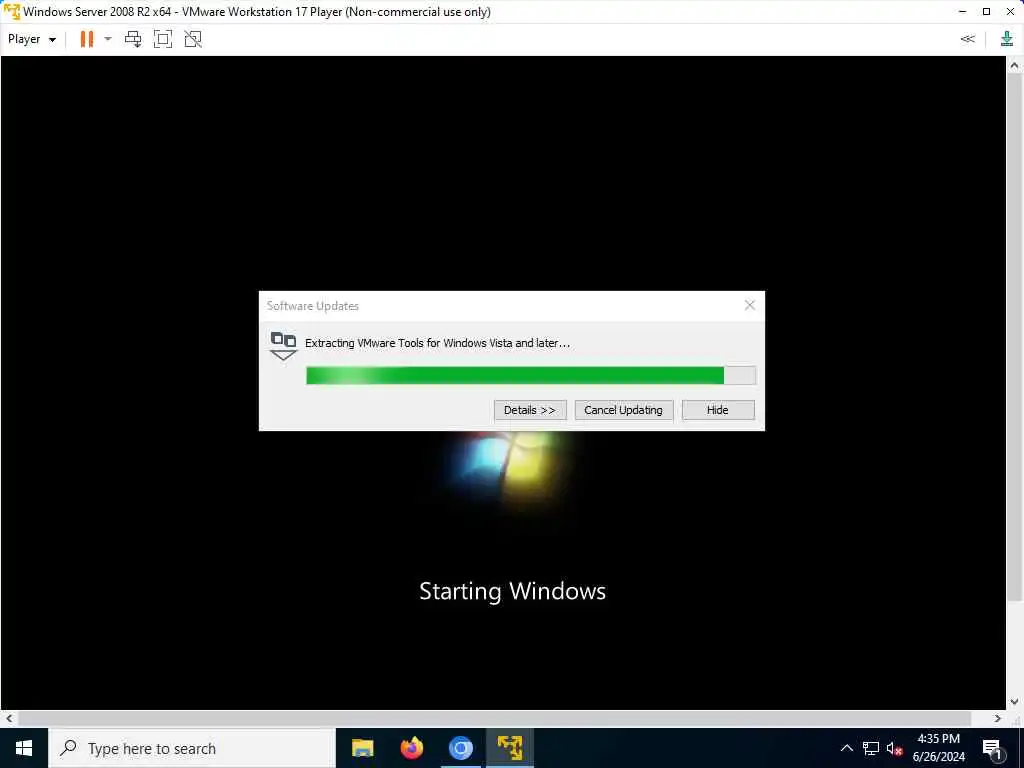This screenshot has width=1024, height=768.
Task: Click the Cancel Updating button
Action: (624, 410)
